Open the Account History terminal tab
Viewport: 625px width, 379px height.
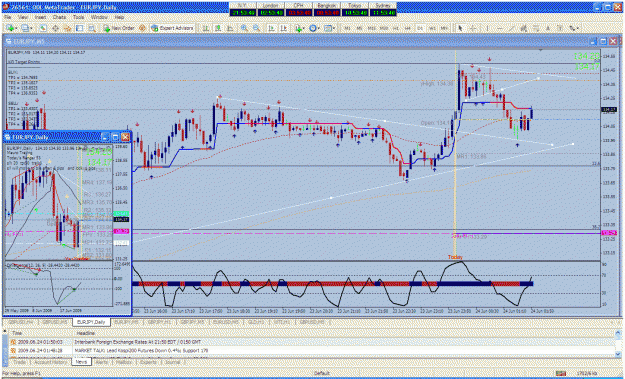click(x=50, y=362)
